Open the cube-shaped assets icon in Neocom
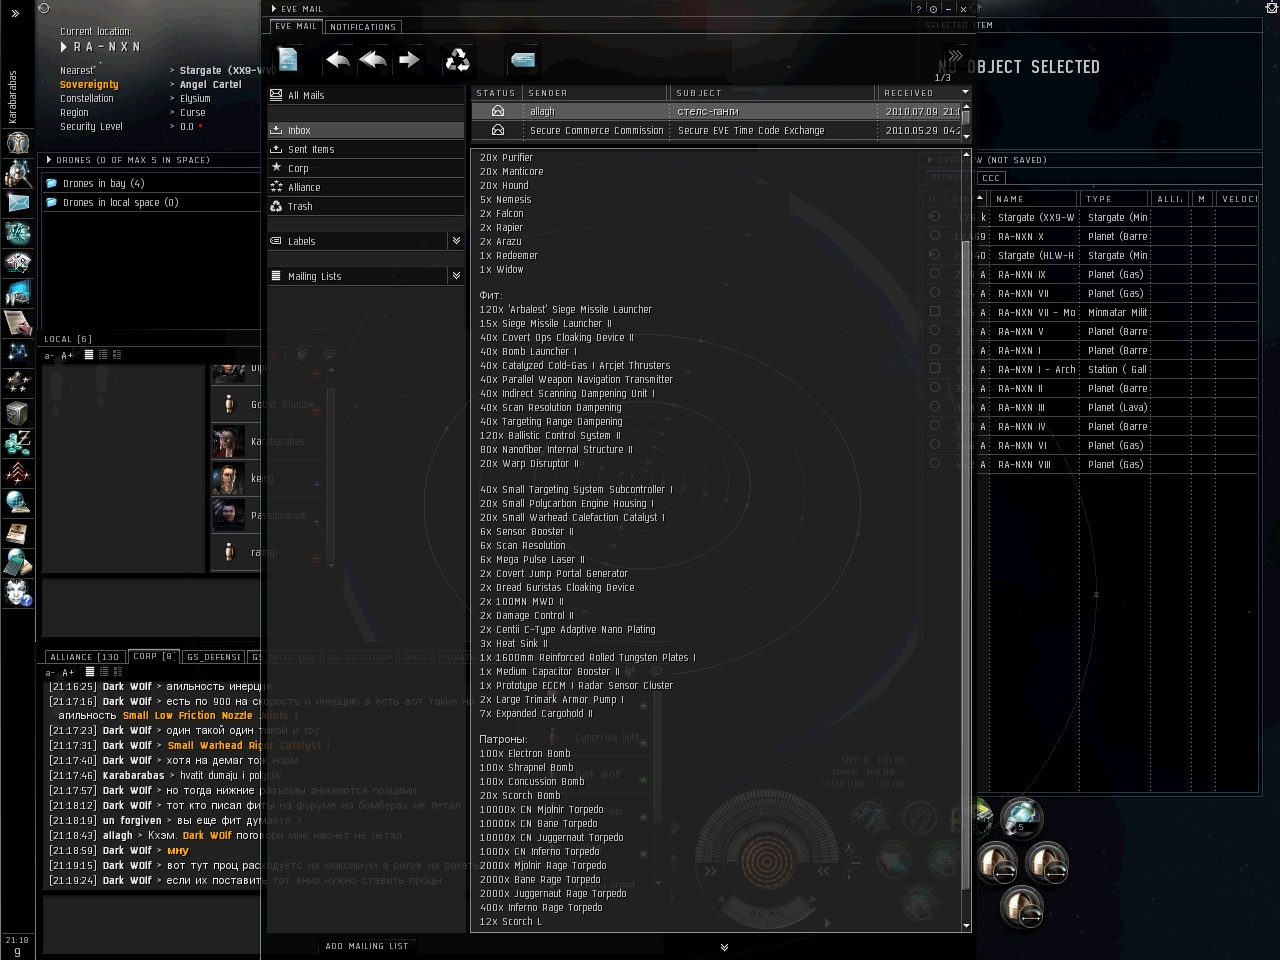Screen dimensions: 1280x960 click(18, 413)
